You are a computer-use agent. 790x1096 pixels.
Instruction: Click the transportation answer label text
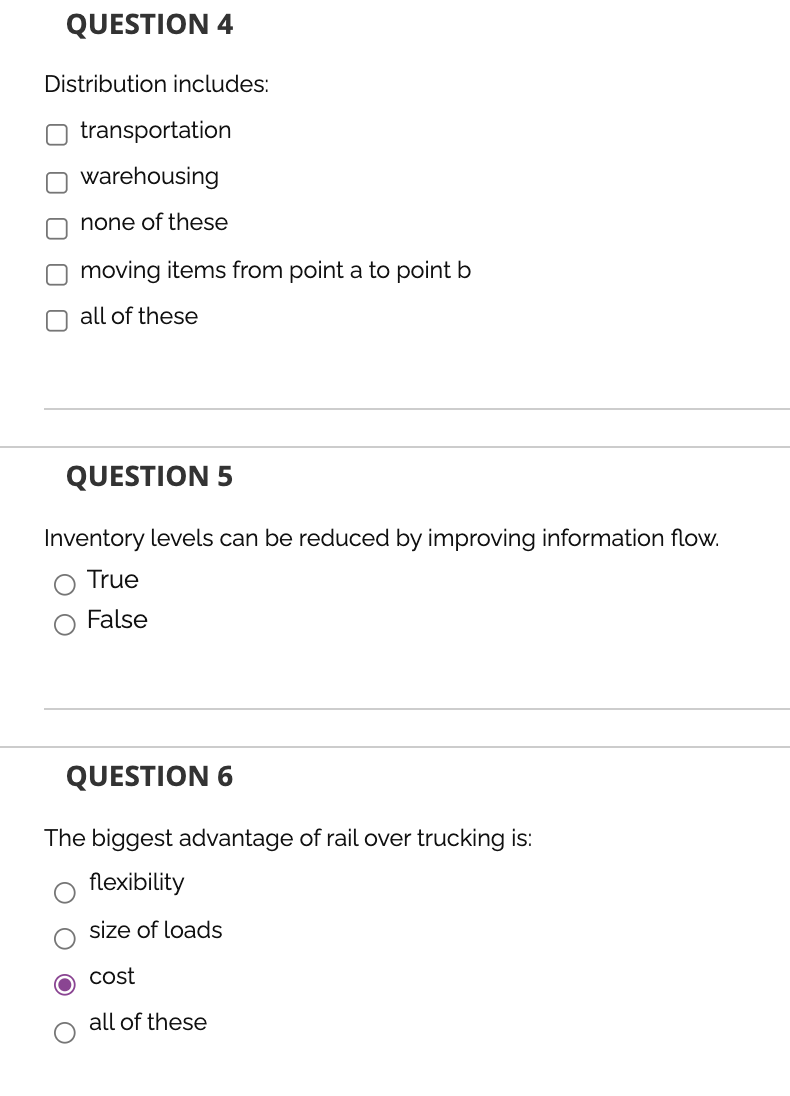pyautogui.click(x=155, y=130)
